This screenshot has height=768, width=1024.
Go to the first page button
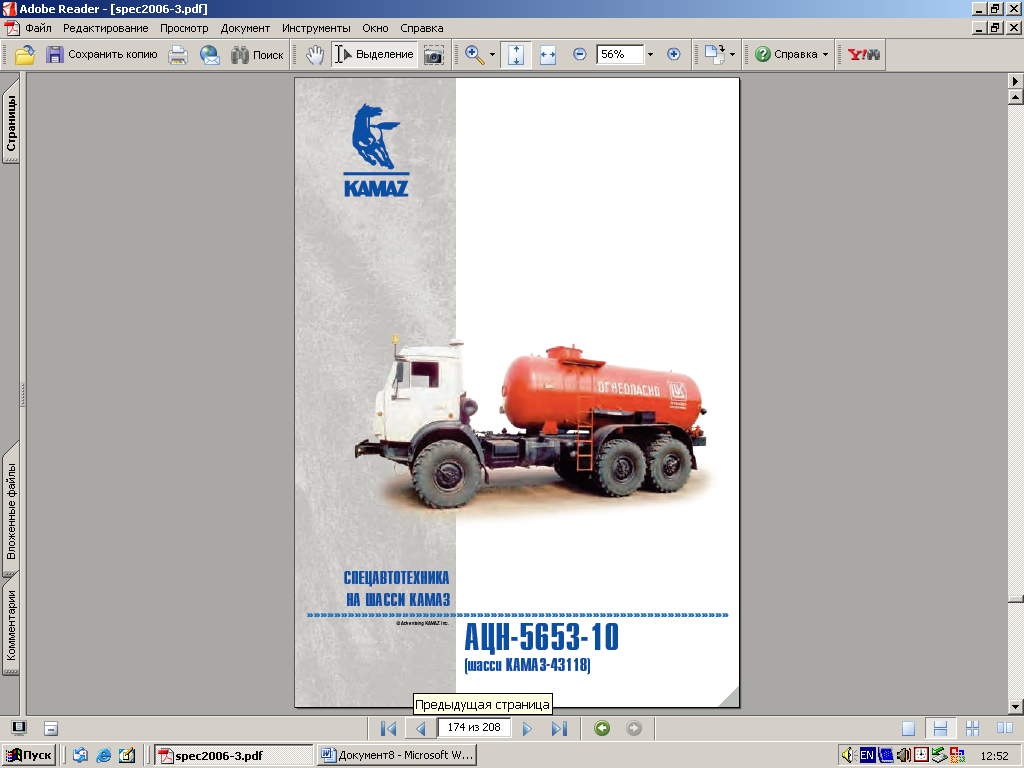pyautogui.click(x=389, y=728)
